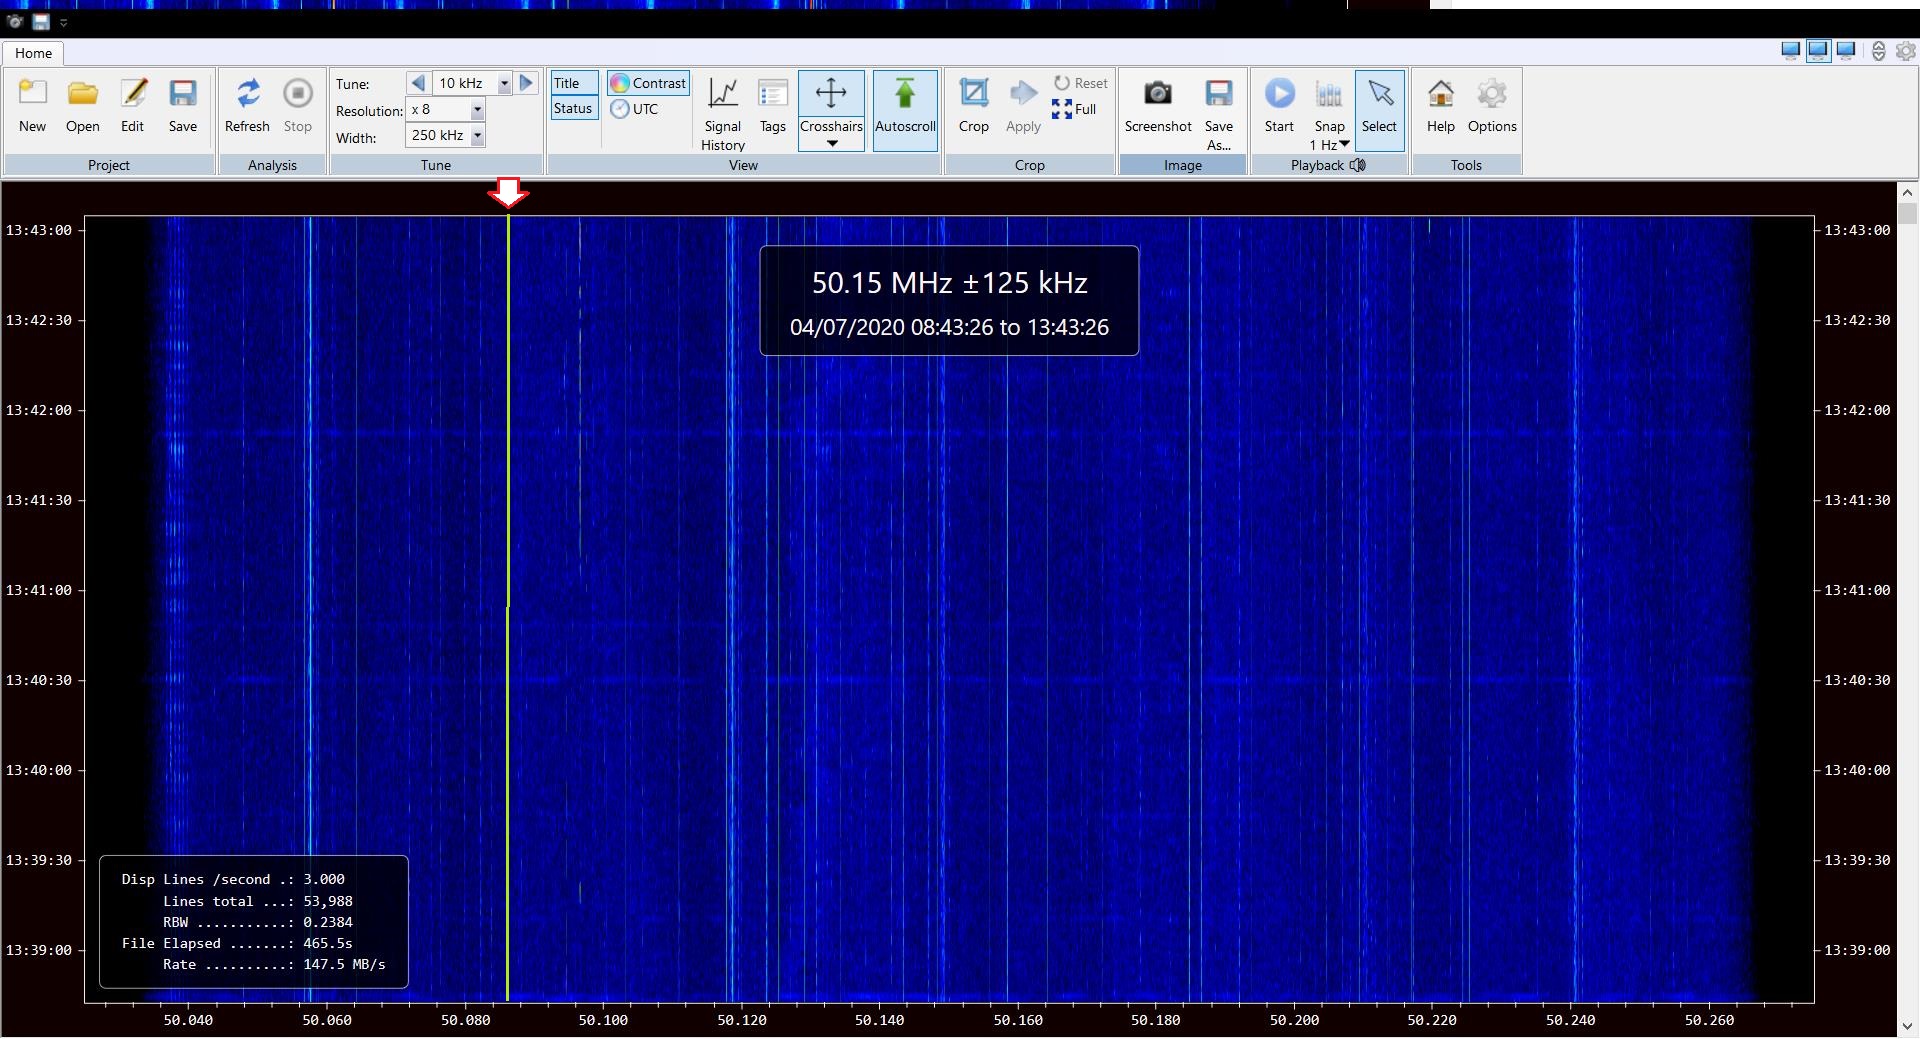Click the white frequency marker arrow
1920x1039 pixels.
coord(509,191)
